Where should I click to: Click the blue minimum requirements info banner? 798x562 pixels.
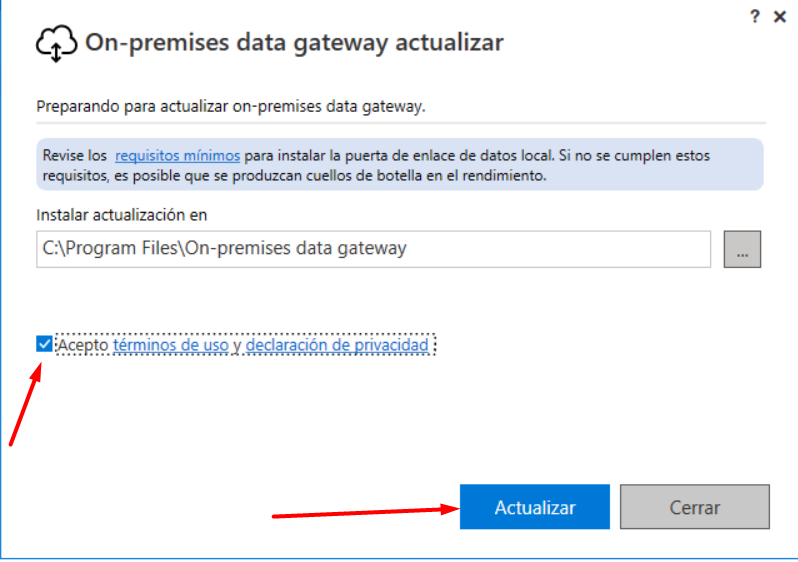(400, 164)
